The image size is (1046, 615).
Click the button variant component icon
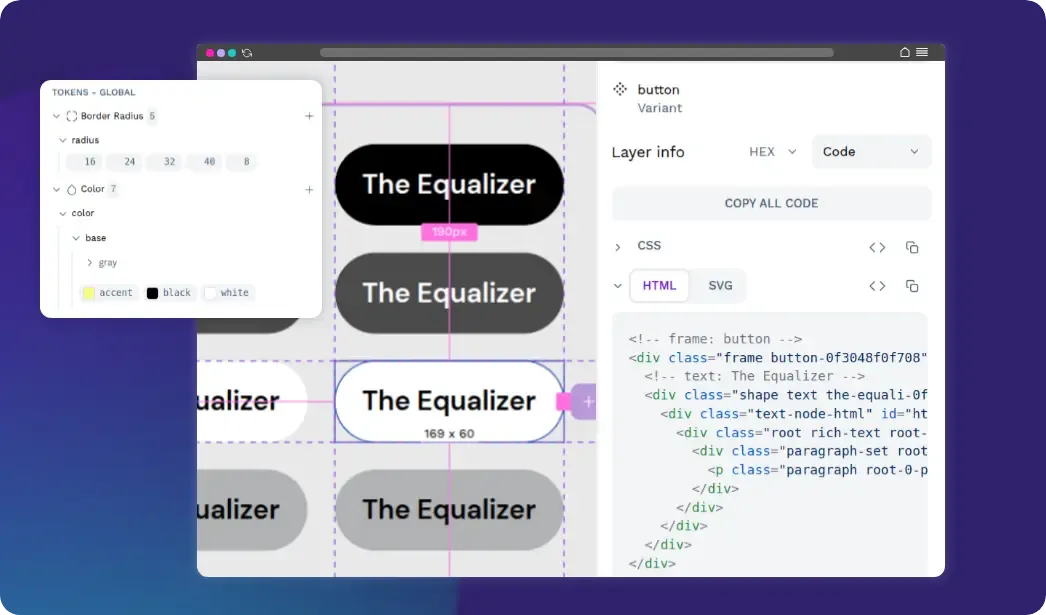click(620, 89)
